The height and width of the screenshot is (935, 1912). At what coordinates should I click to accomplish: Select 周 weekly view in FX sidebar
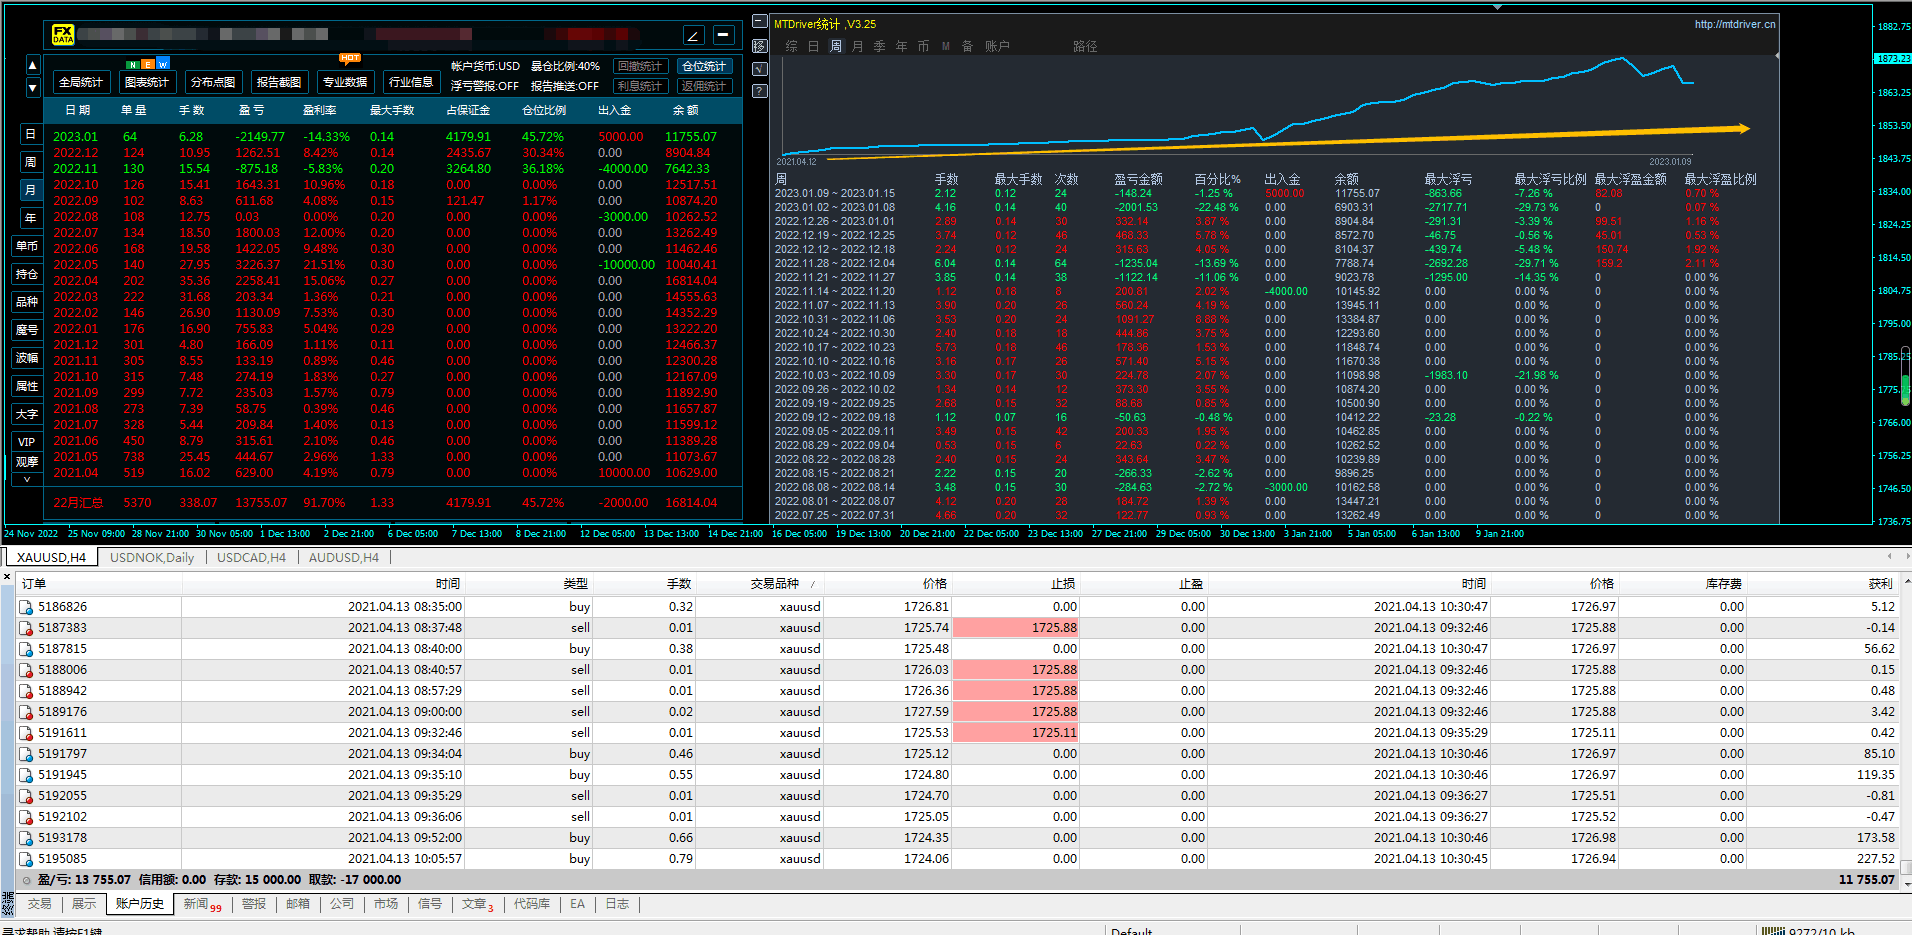[30, 162]
